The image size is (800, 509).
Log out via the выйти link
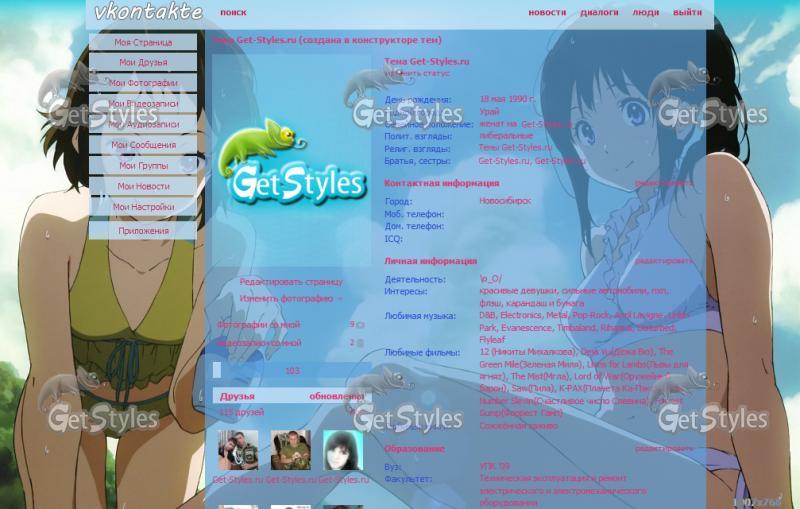pyautogui.click(x=687, y=12)
